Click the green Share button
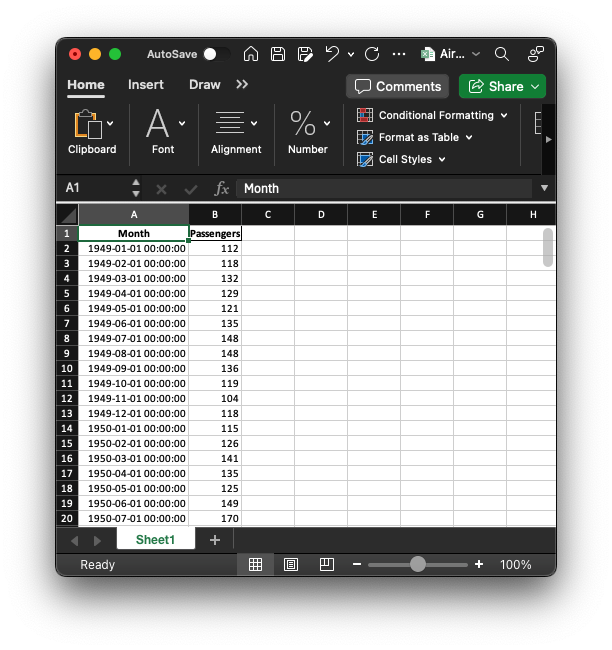Image resolution: width=612 pixels, height=650 pixels. 502,86
